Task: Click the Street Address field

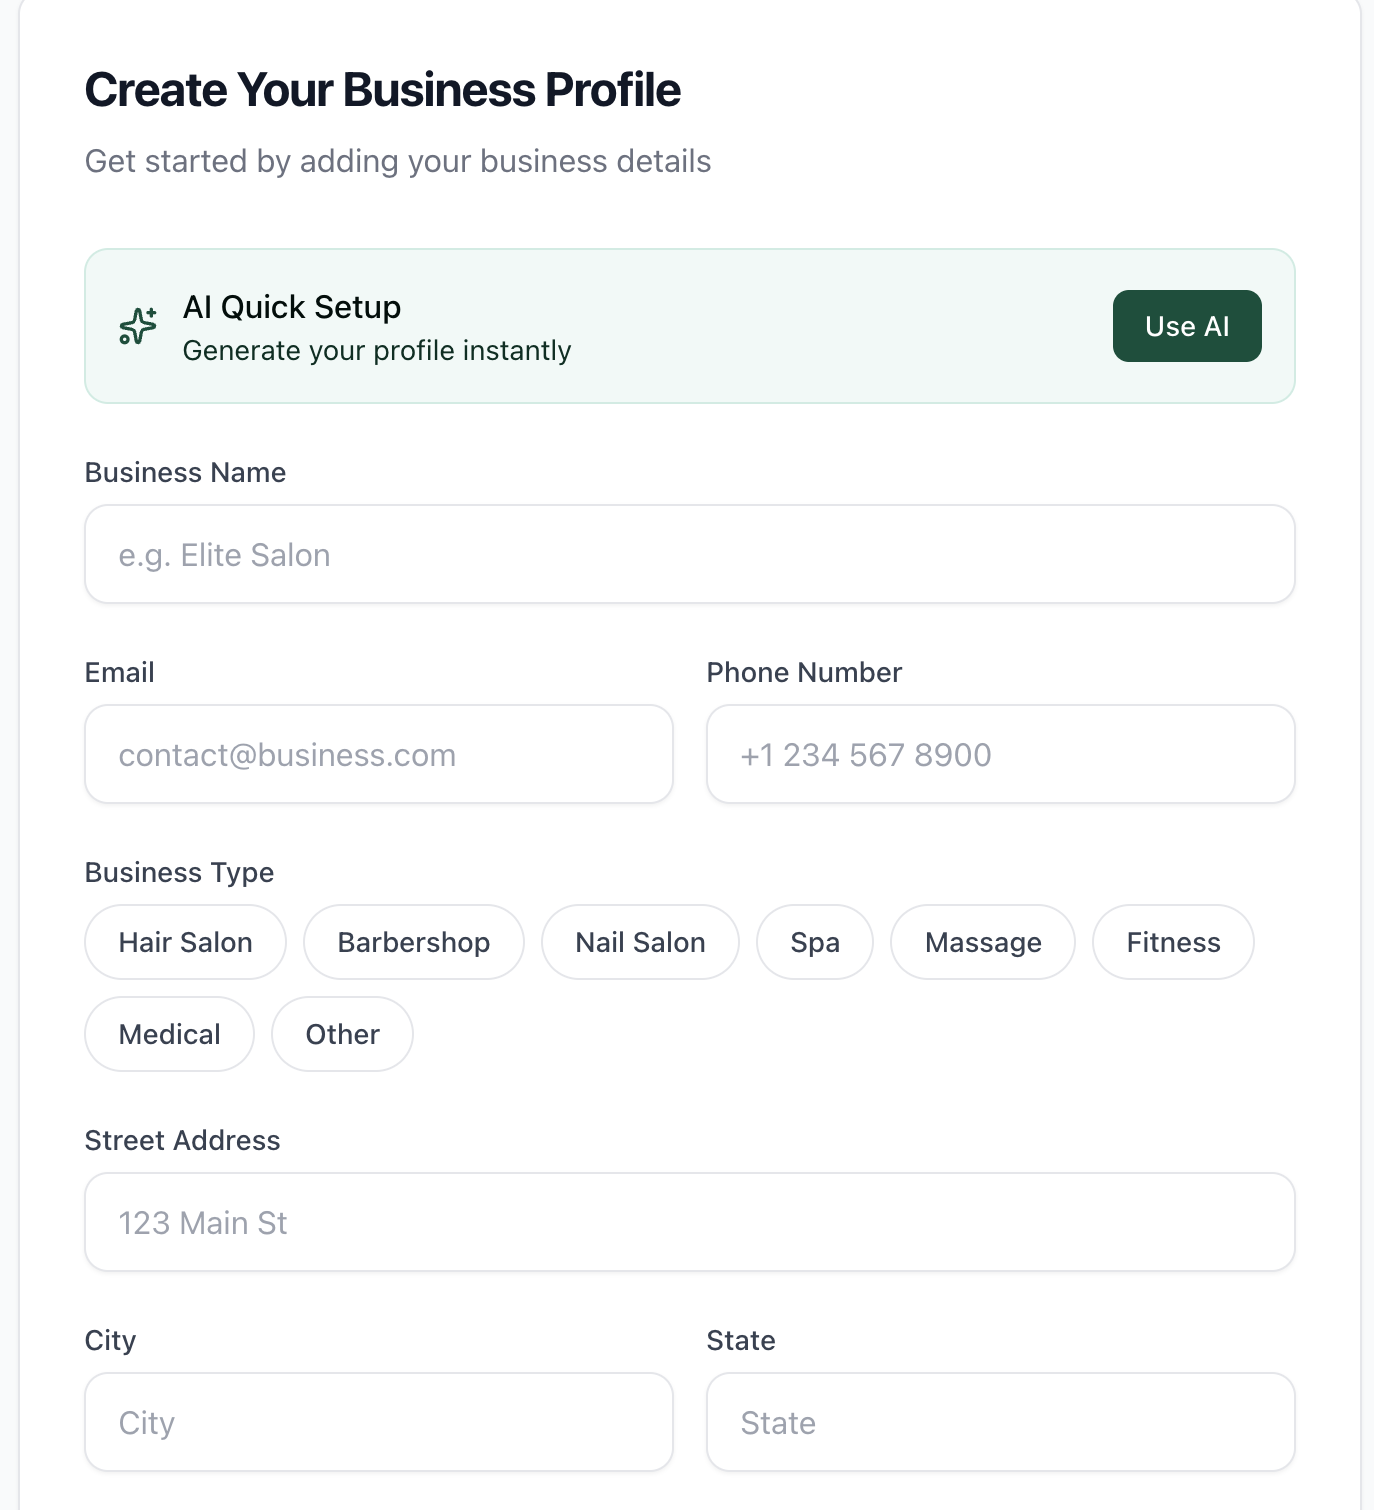Action: (689, 1222)
